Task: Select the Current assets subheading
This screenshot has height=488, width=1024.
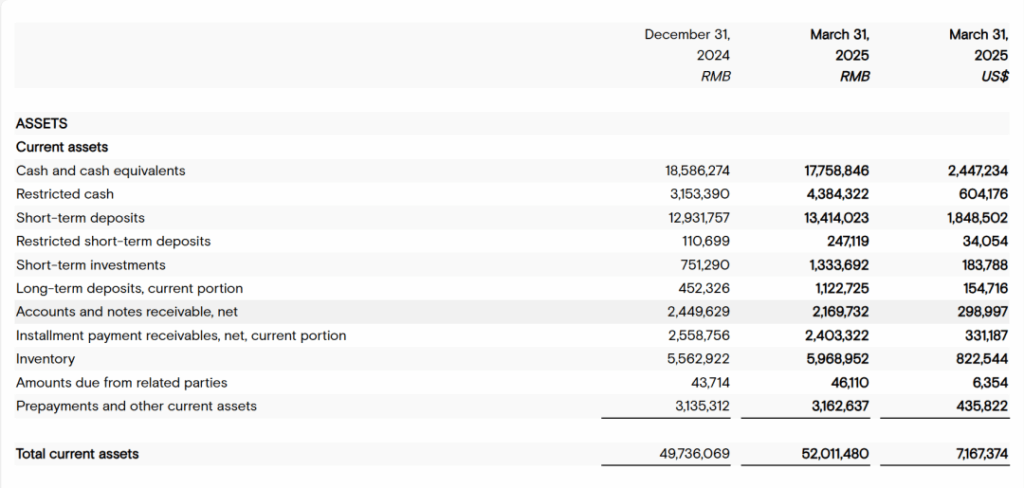Action: 62,147
